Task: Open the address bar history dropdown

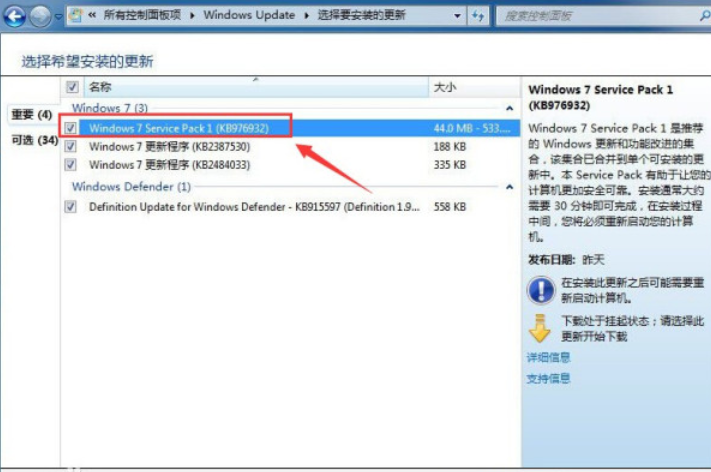Action: click(x=457, y=16)
